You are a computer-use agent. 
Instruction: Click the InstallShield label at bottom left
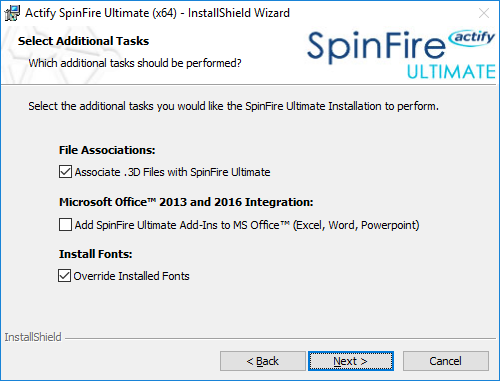[x=33, y=337]
